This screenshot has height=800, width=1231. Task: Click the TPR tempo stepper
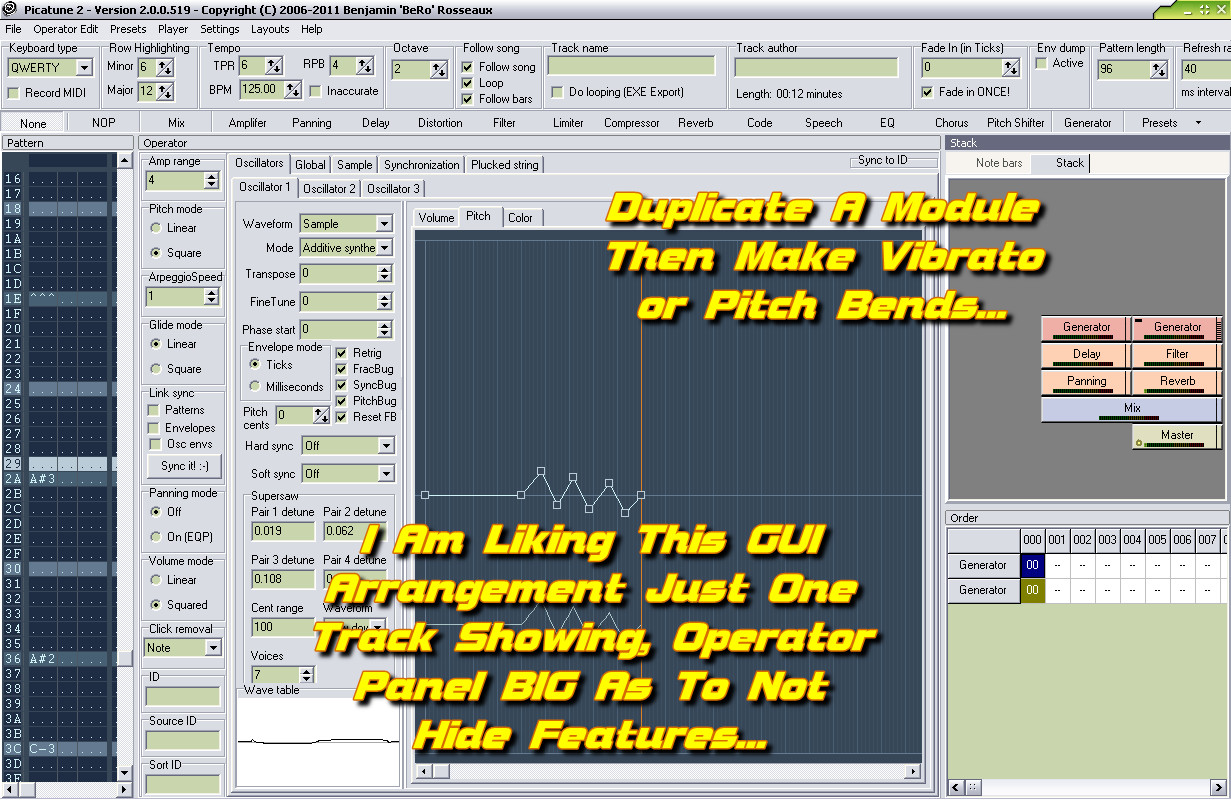click(x=273, y=66)
